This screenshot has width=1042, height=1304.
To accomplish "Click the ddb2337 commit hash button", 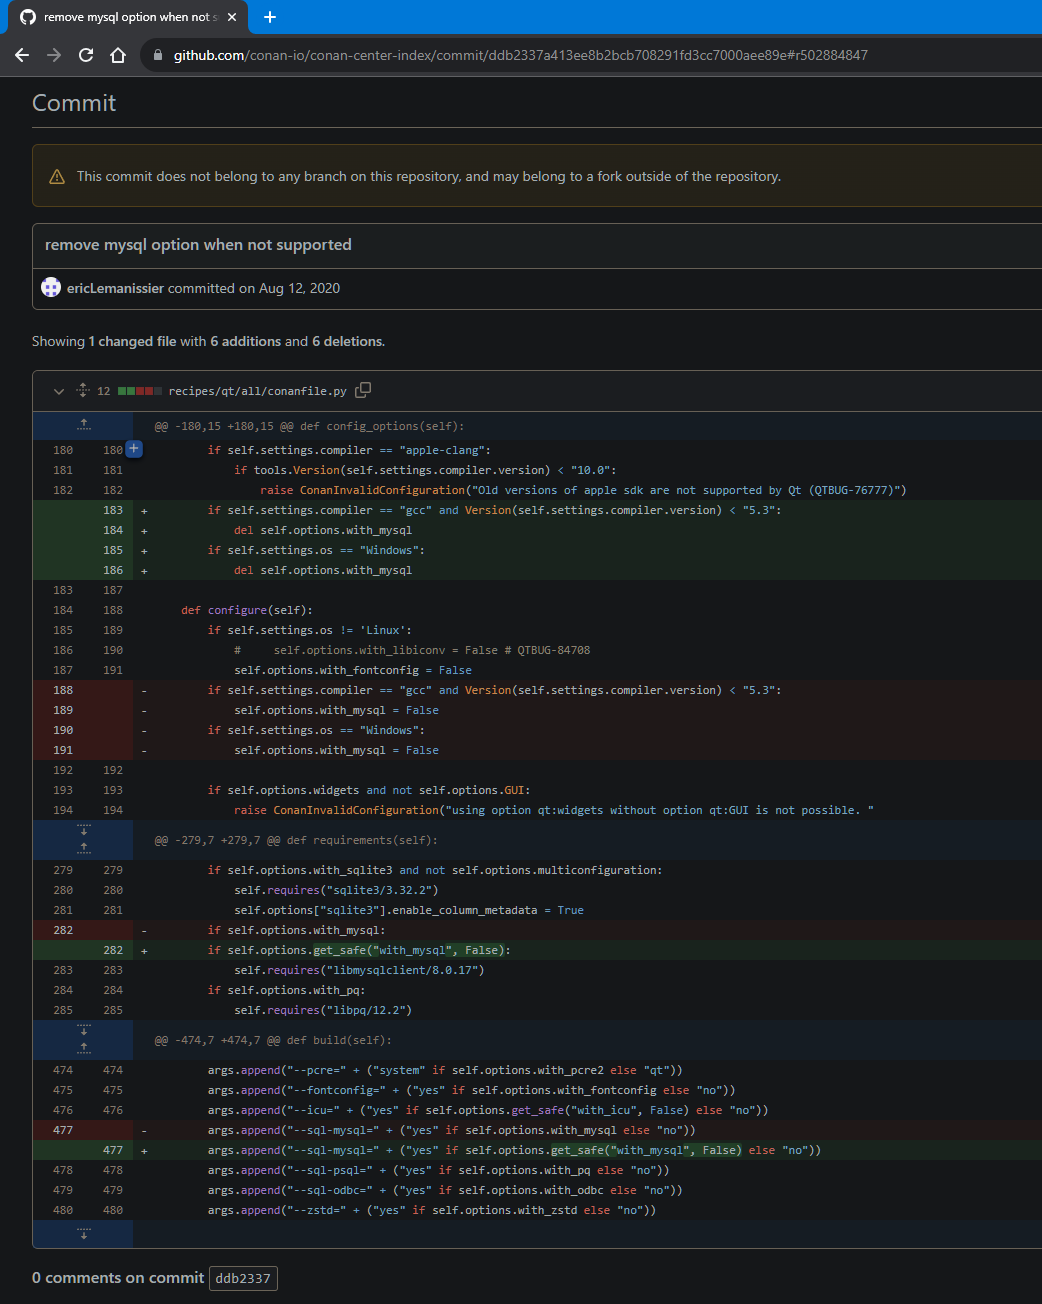I will coord(243,1278).
